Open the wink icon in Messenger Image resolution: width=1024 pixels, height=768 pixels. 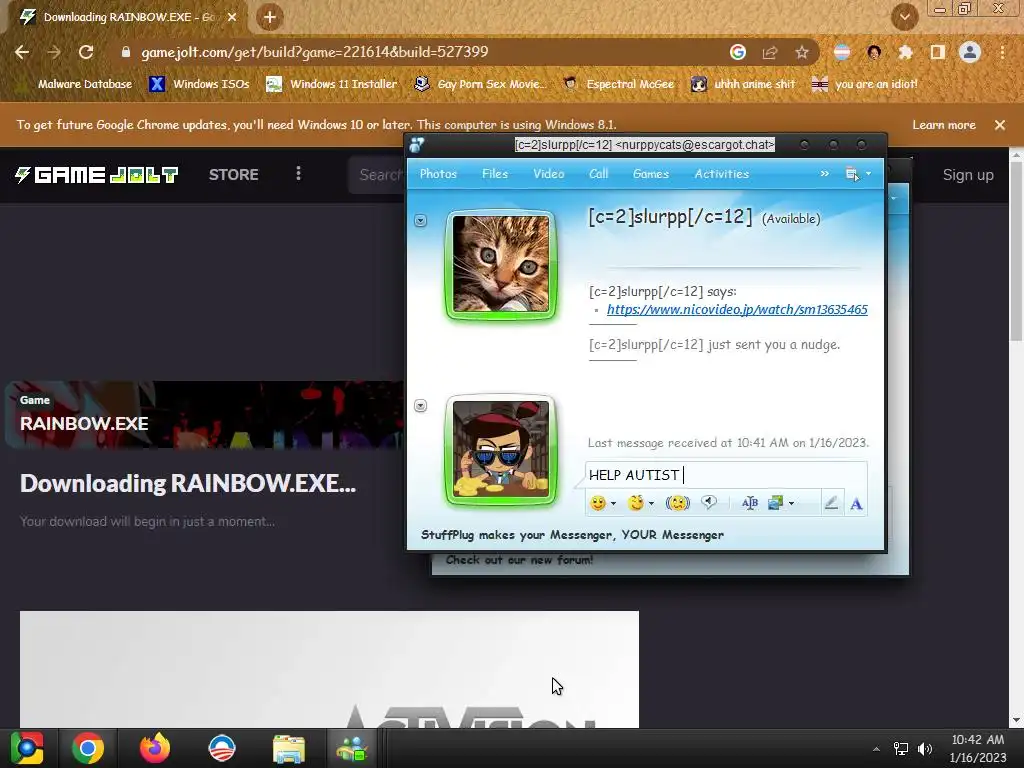635,503
